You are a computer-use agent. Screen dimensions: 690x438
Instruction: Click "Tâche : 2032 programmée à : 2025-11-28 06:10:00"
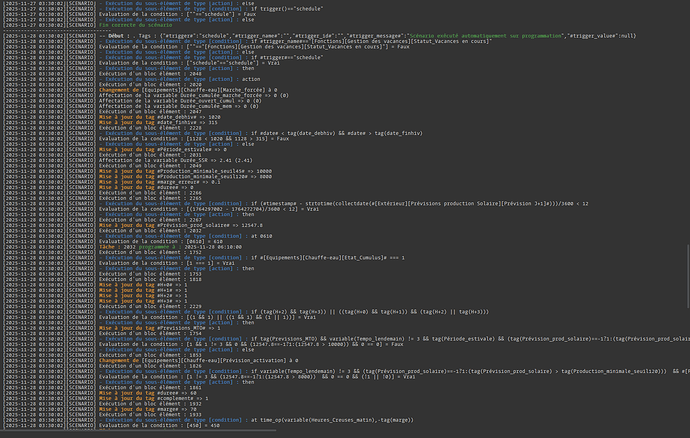point(170,247)
